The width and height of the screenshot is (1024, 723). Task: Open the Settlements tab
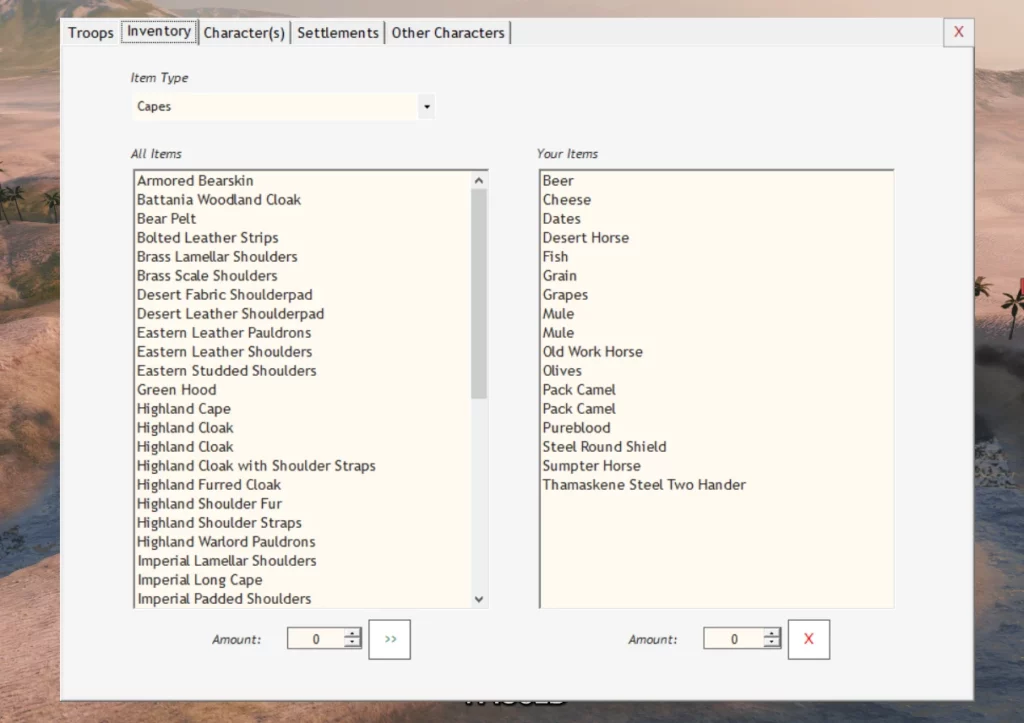[x=338, y=33]
